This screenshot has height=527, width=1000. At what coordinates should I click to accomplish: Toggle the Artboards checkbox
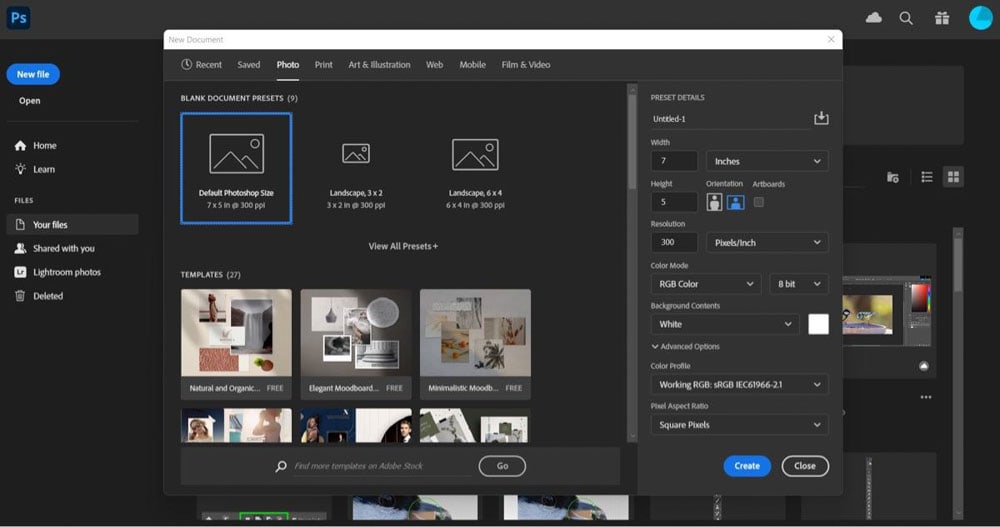(x=758, y=202)
